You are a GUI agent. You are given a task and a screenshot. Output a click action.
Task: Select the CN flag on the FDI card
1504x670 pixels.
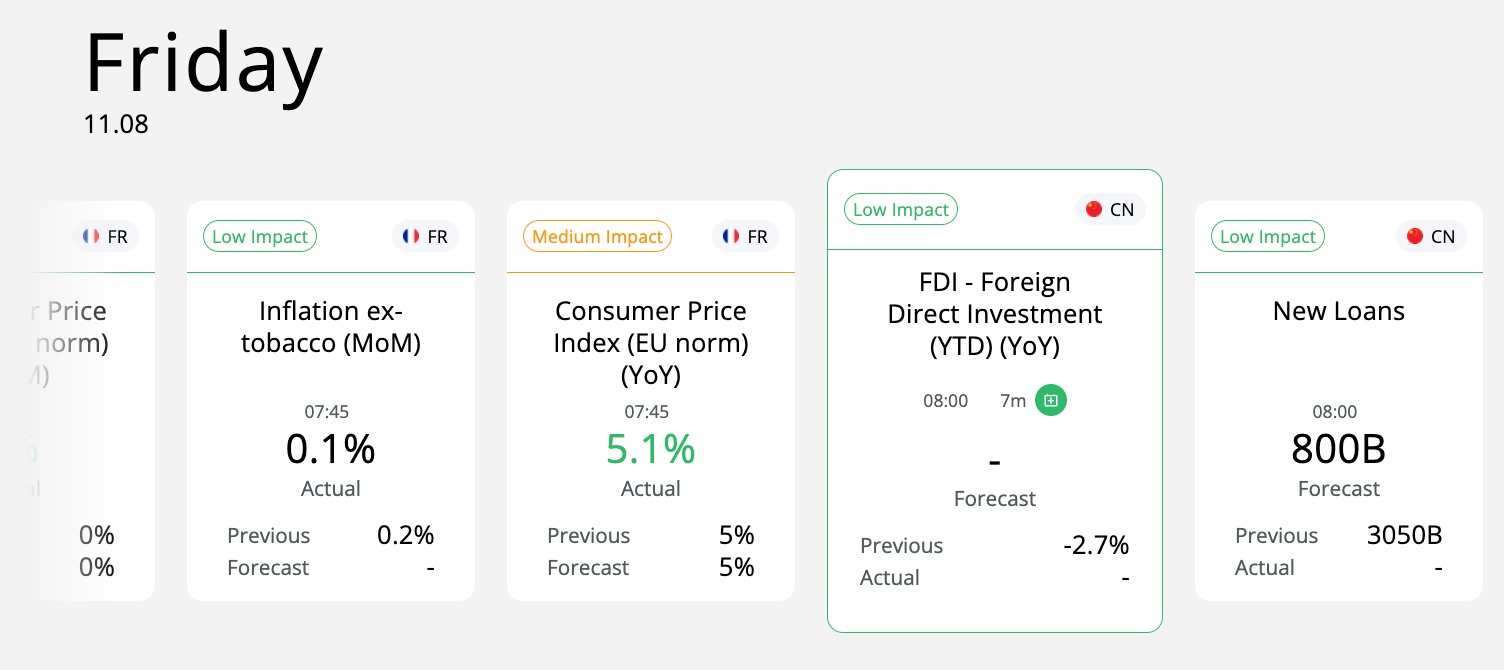click(x=1110, y=209)
